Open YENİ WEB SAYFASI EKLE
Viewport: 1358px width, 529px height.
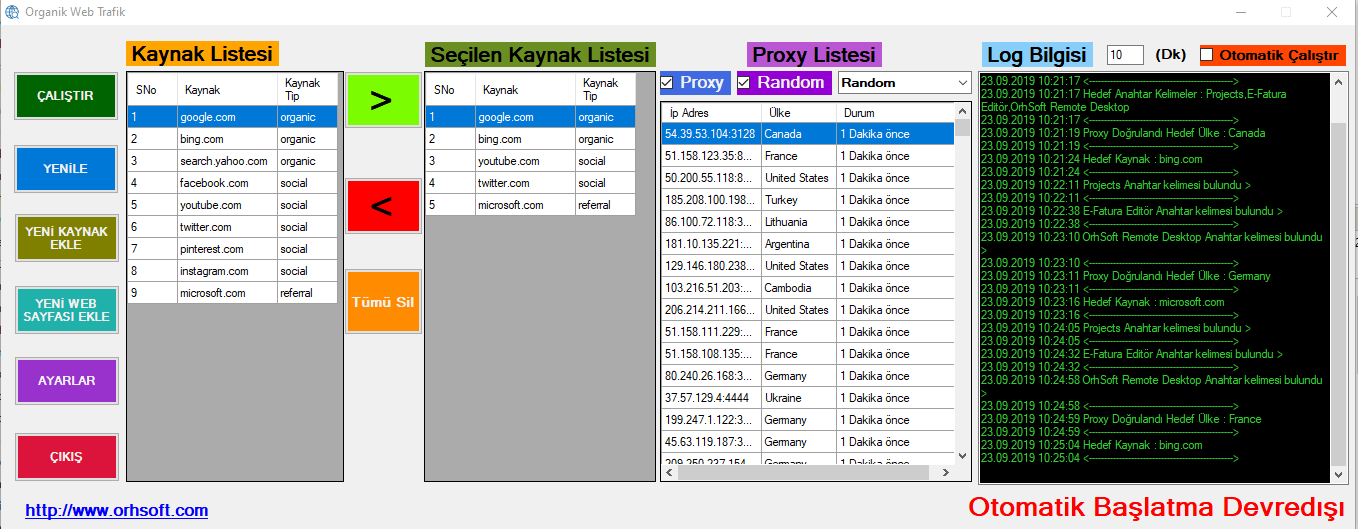click(66, 310)
